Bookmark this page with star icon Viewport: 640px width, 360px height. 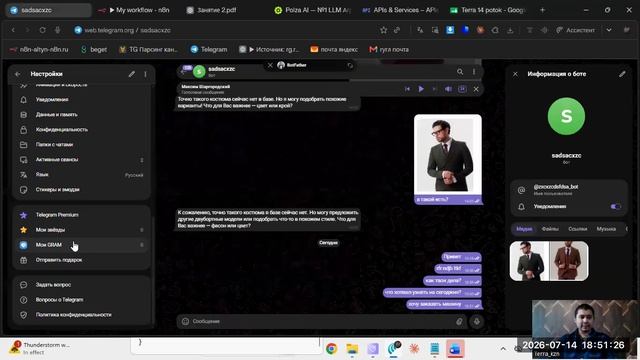tap(383, 30)
